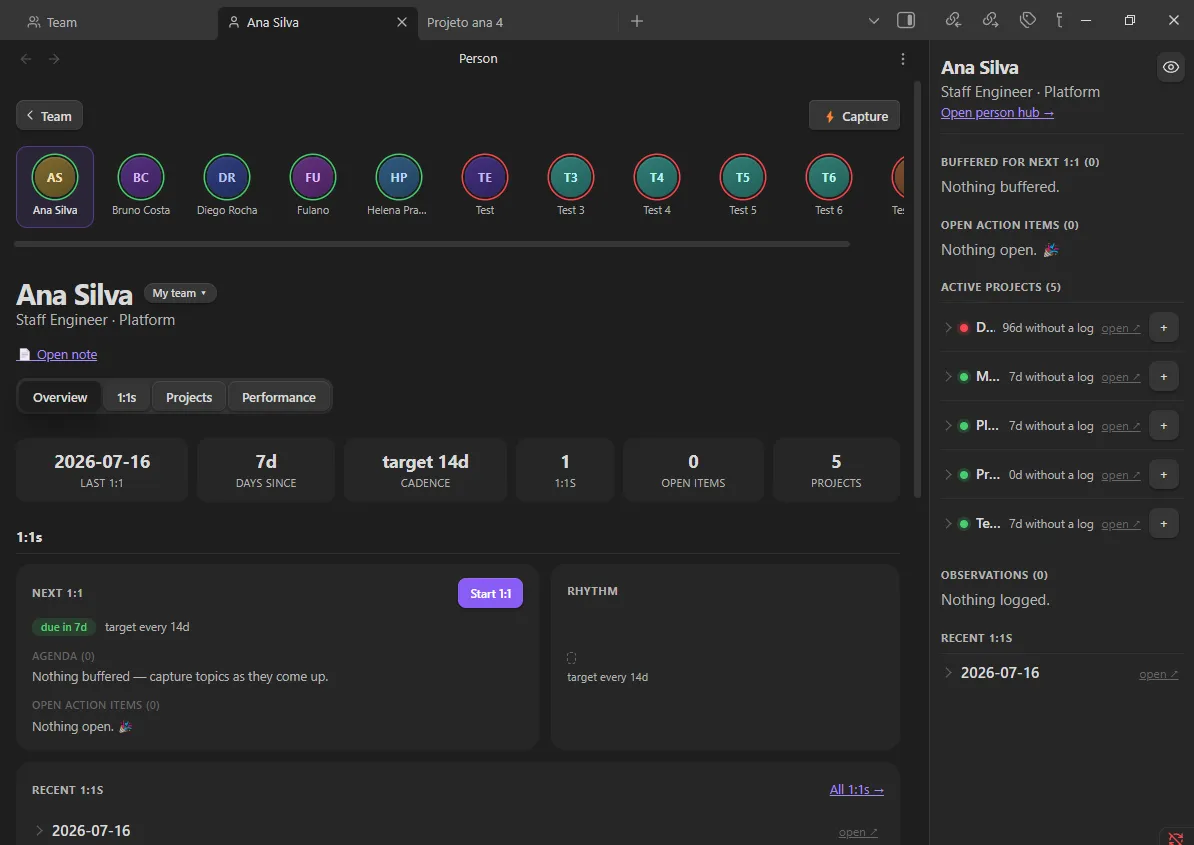The image size is (1194, 845).
Task: Add log to Pr... project with plus button
Action: click(1164, 474)
